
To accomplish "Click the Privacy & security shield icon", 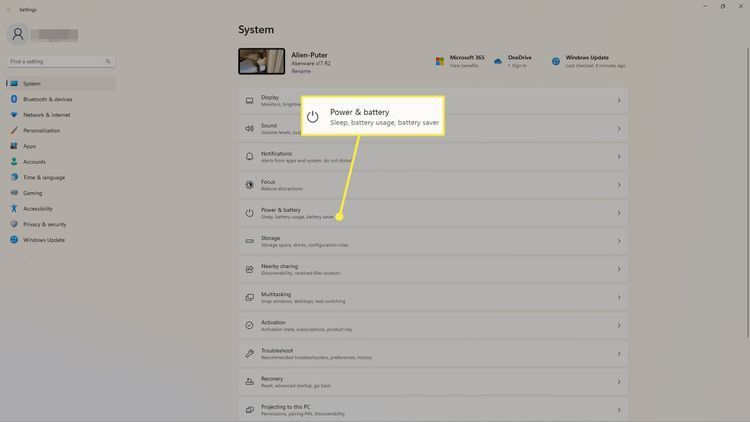I will click(14, 224).
